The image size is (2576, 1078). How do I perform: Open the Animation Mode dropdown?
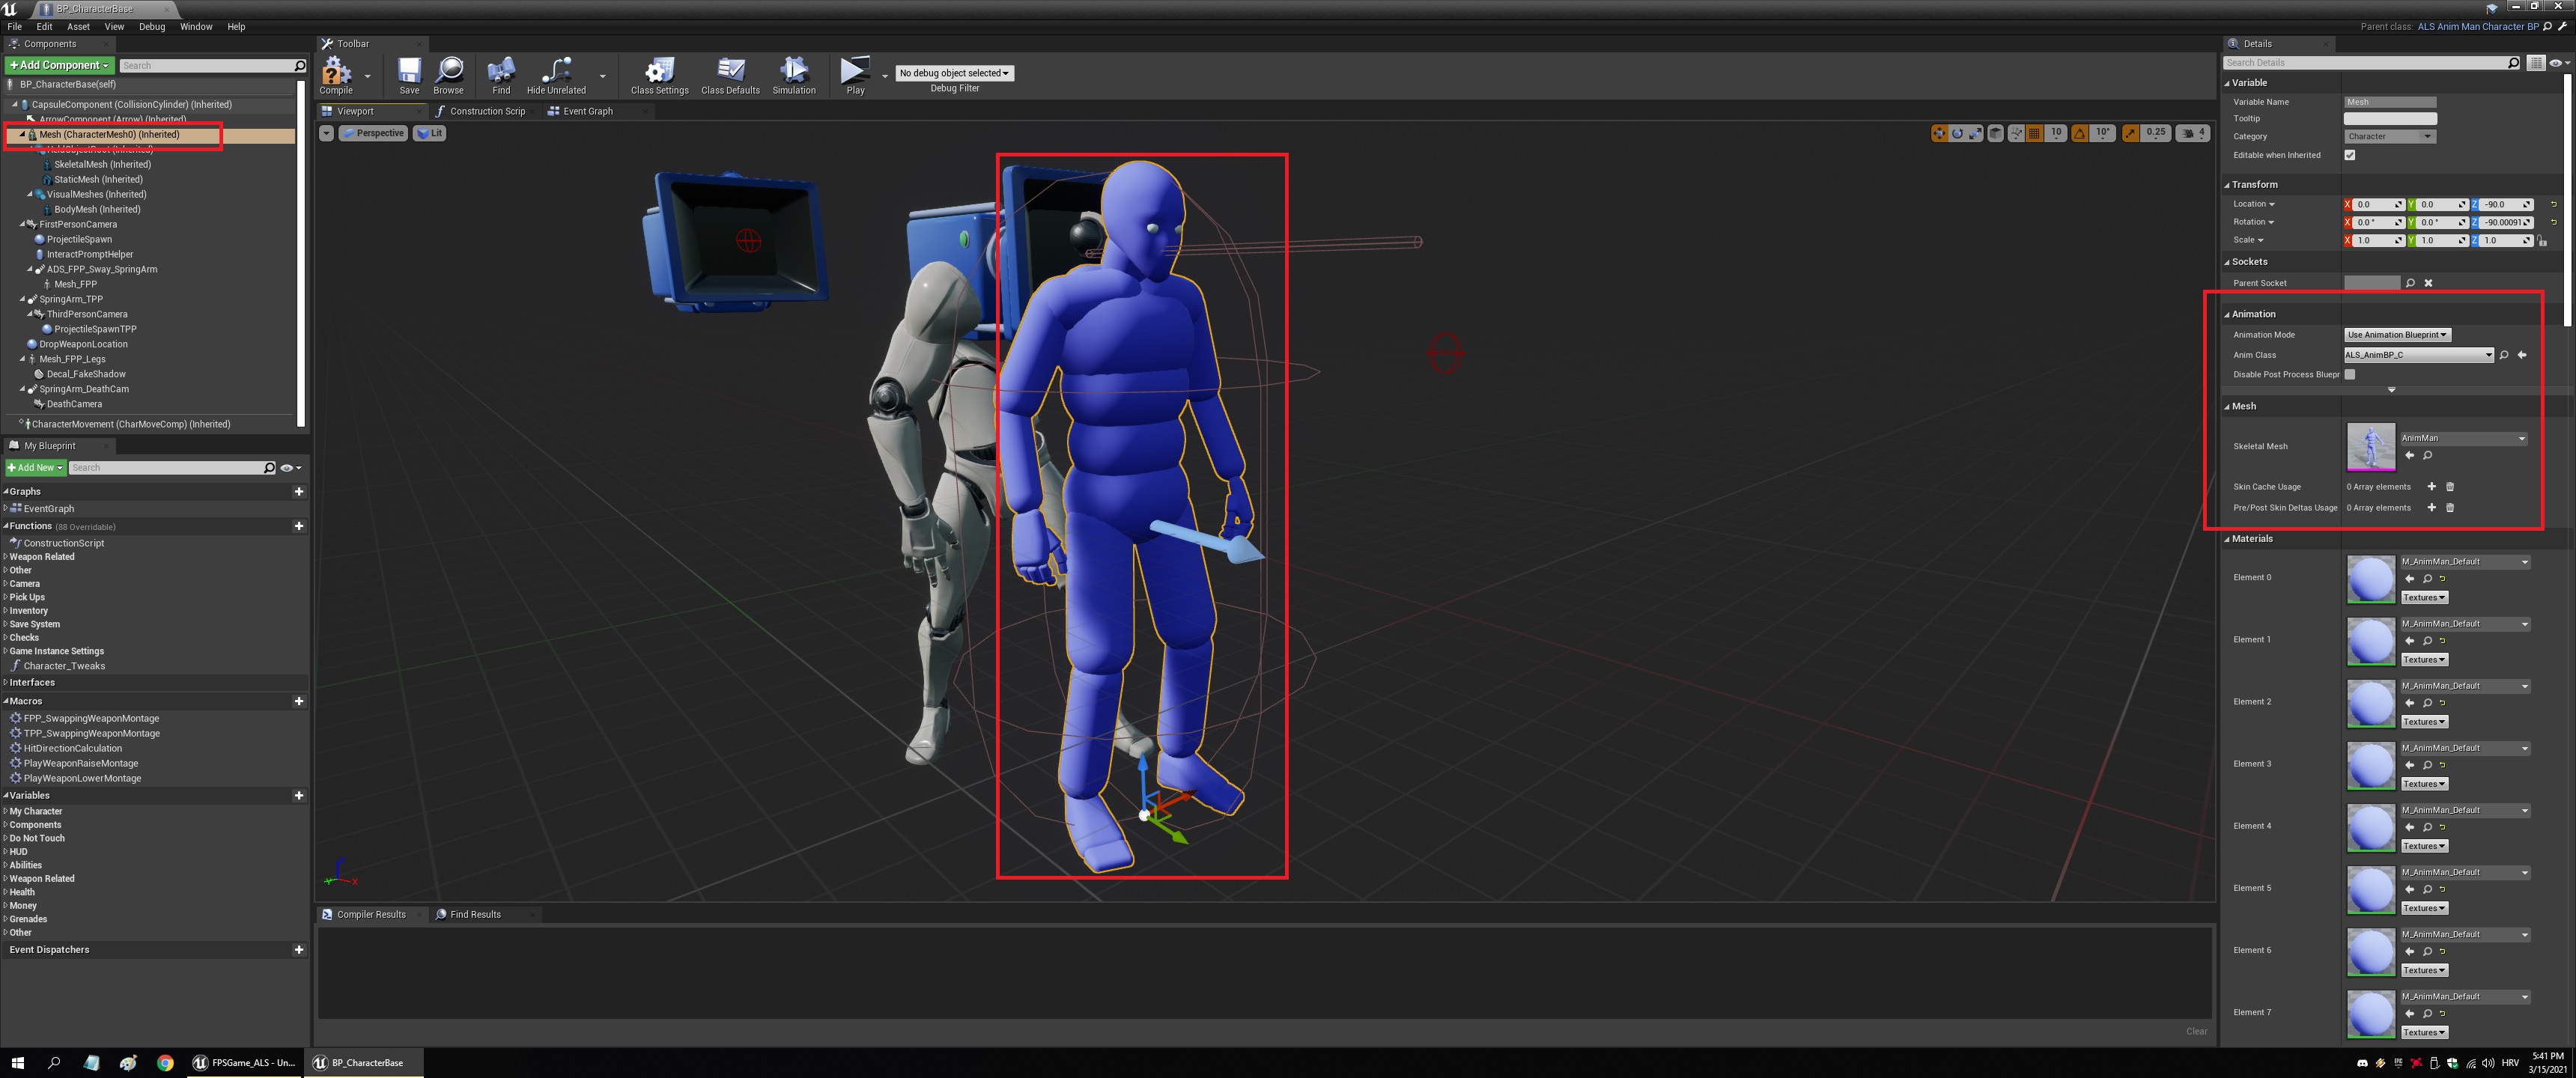2397,335
